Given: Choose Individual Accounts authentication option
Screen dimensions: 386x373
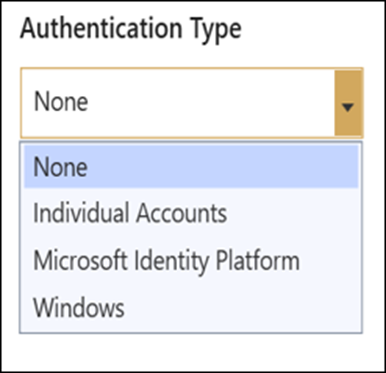Looking at the screenshot, I should pyautogui.click(x=191, y=213).
